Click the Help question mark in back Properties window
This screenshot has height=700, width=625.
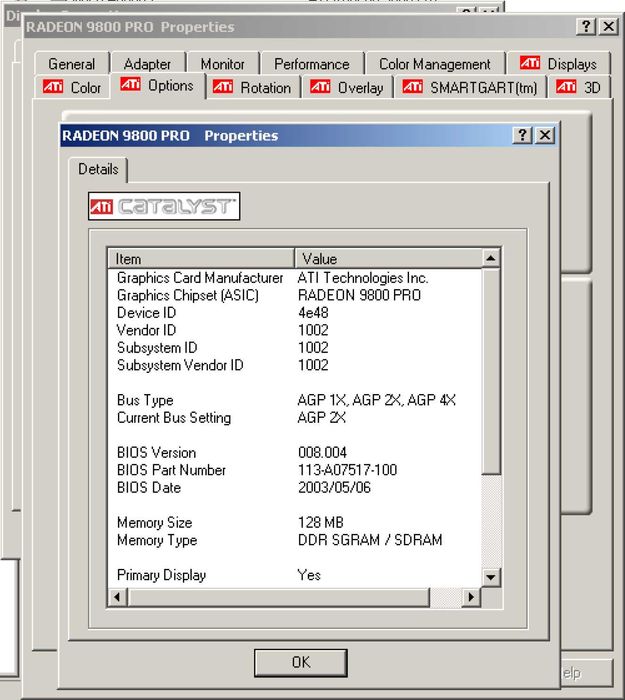point(587,26)
